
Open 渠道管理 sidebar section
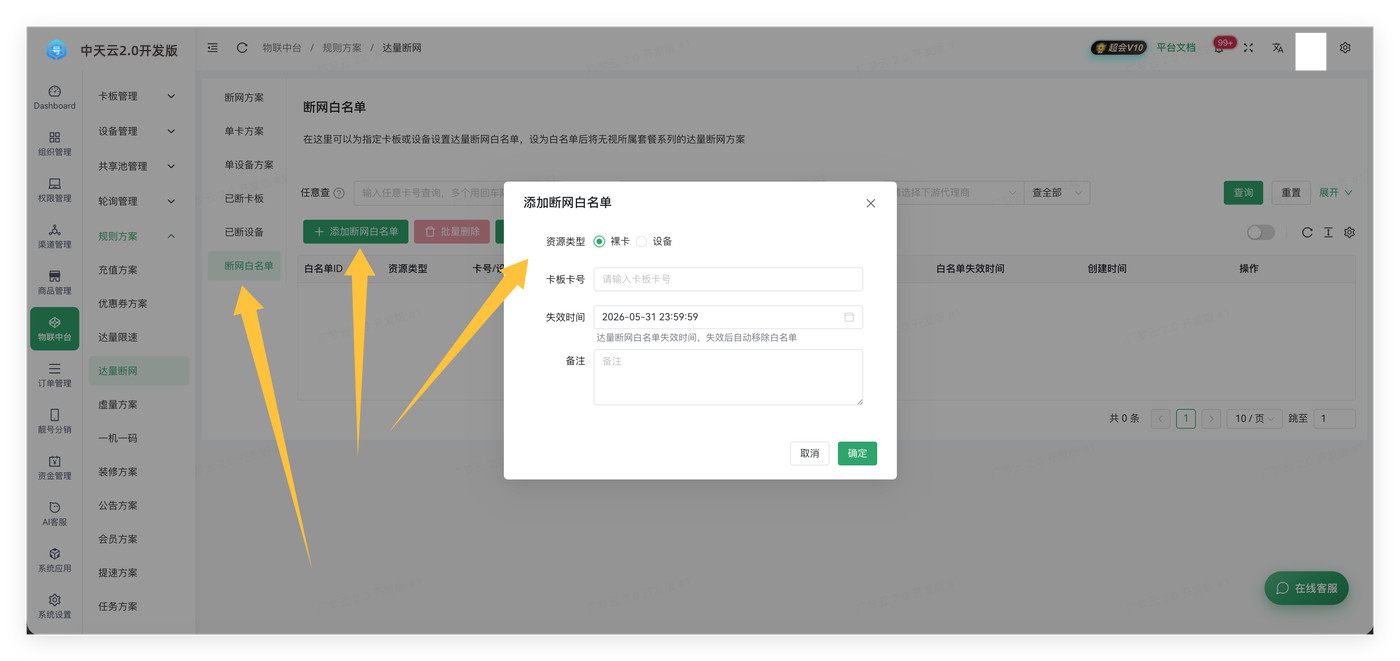click(54, 236)
